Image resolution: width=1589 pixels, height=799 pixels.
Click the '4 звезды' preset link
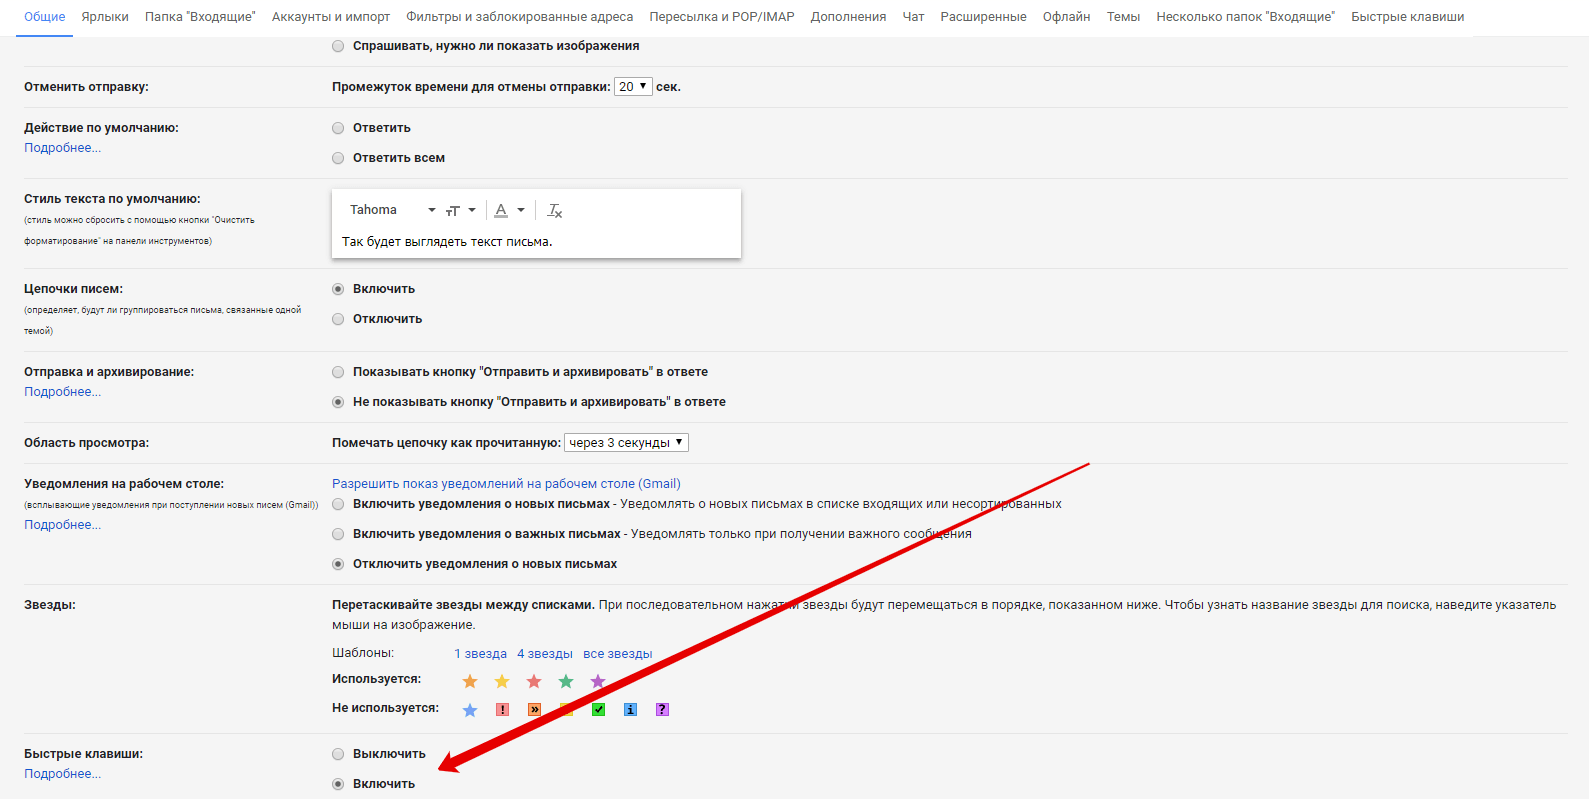point(545,654)
